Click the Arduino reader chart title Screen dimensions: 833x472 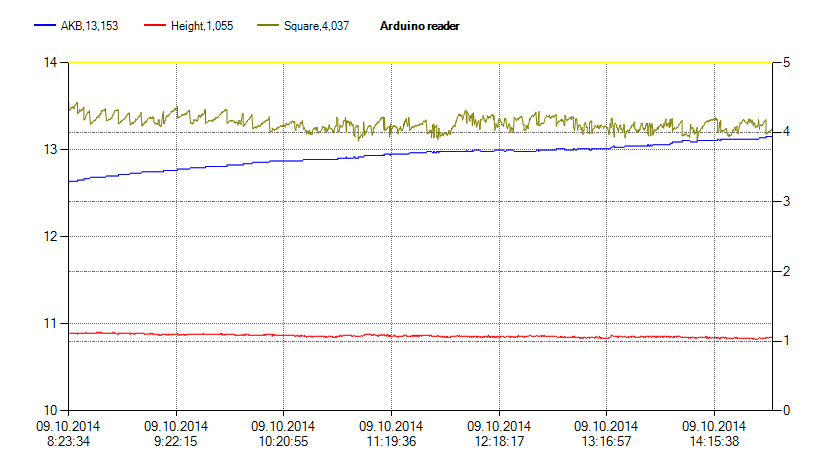[420, 25]
